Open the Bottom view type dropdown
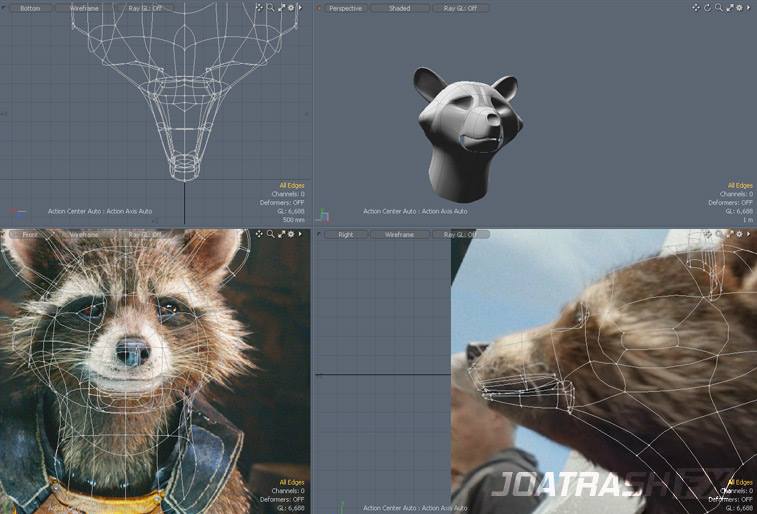This screenshot has height=514, width=757. (30, 8)
